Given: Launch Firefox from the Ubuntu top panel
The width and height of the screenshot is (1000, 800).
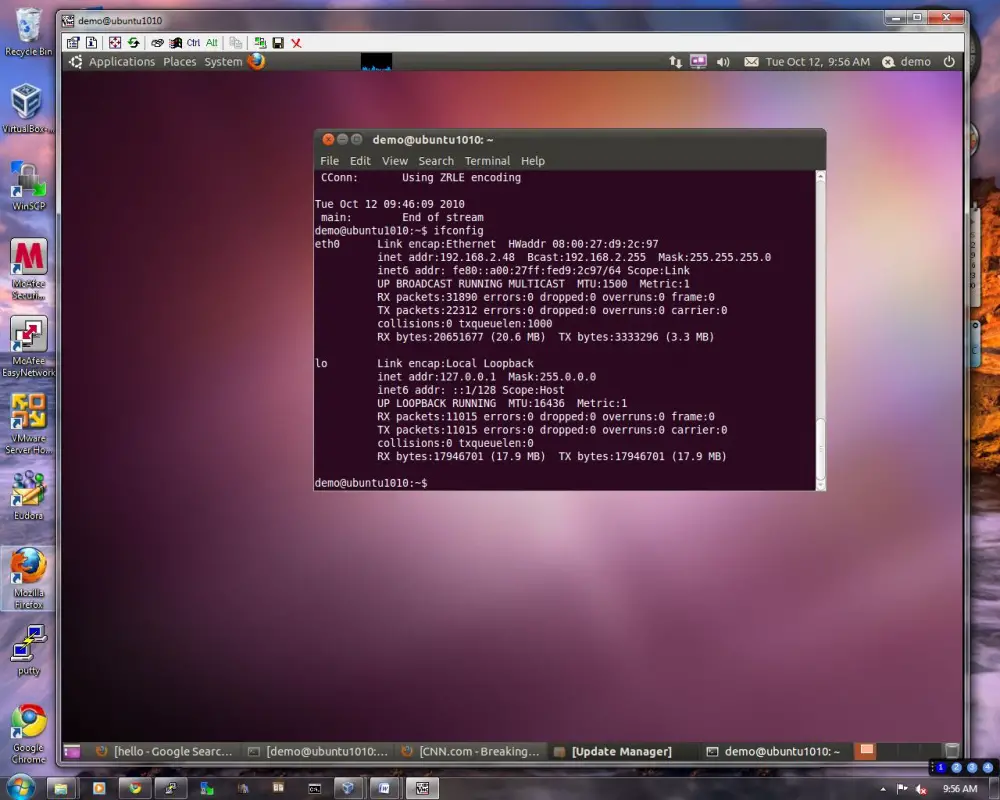Looking at the screenshot, I should [257, 61].
